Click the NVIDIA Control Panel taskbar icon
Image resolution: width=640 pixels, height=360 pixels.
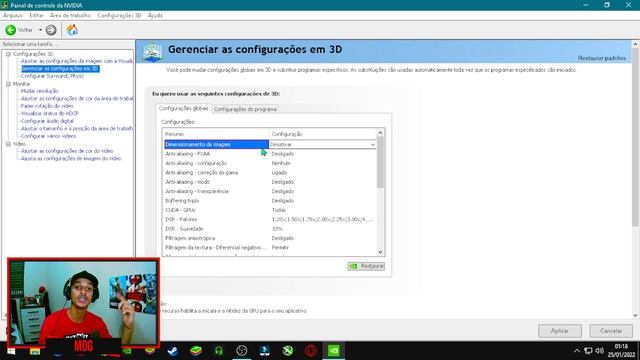[333, 351]
